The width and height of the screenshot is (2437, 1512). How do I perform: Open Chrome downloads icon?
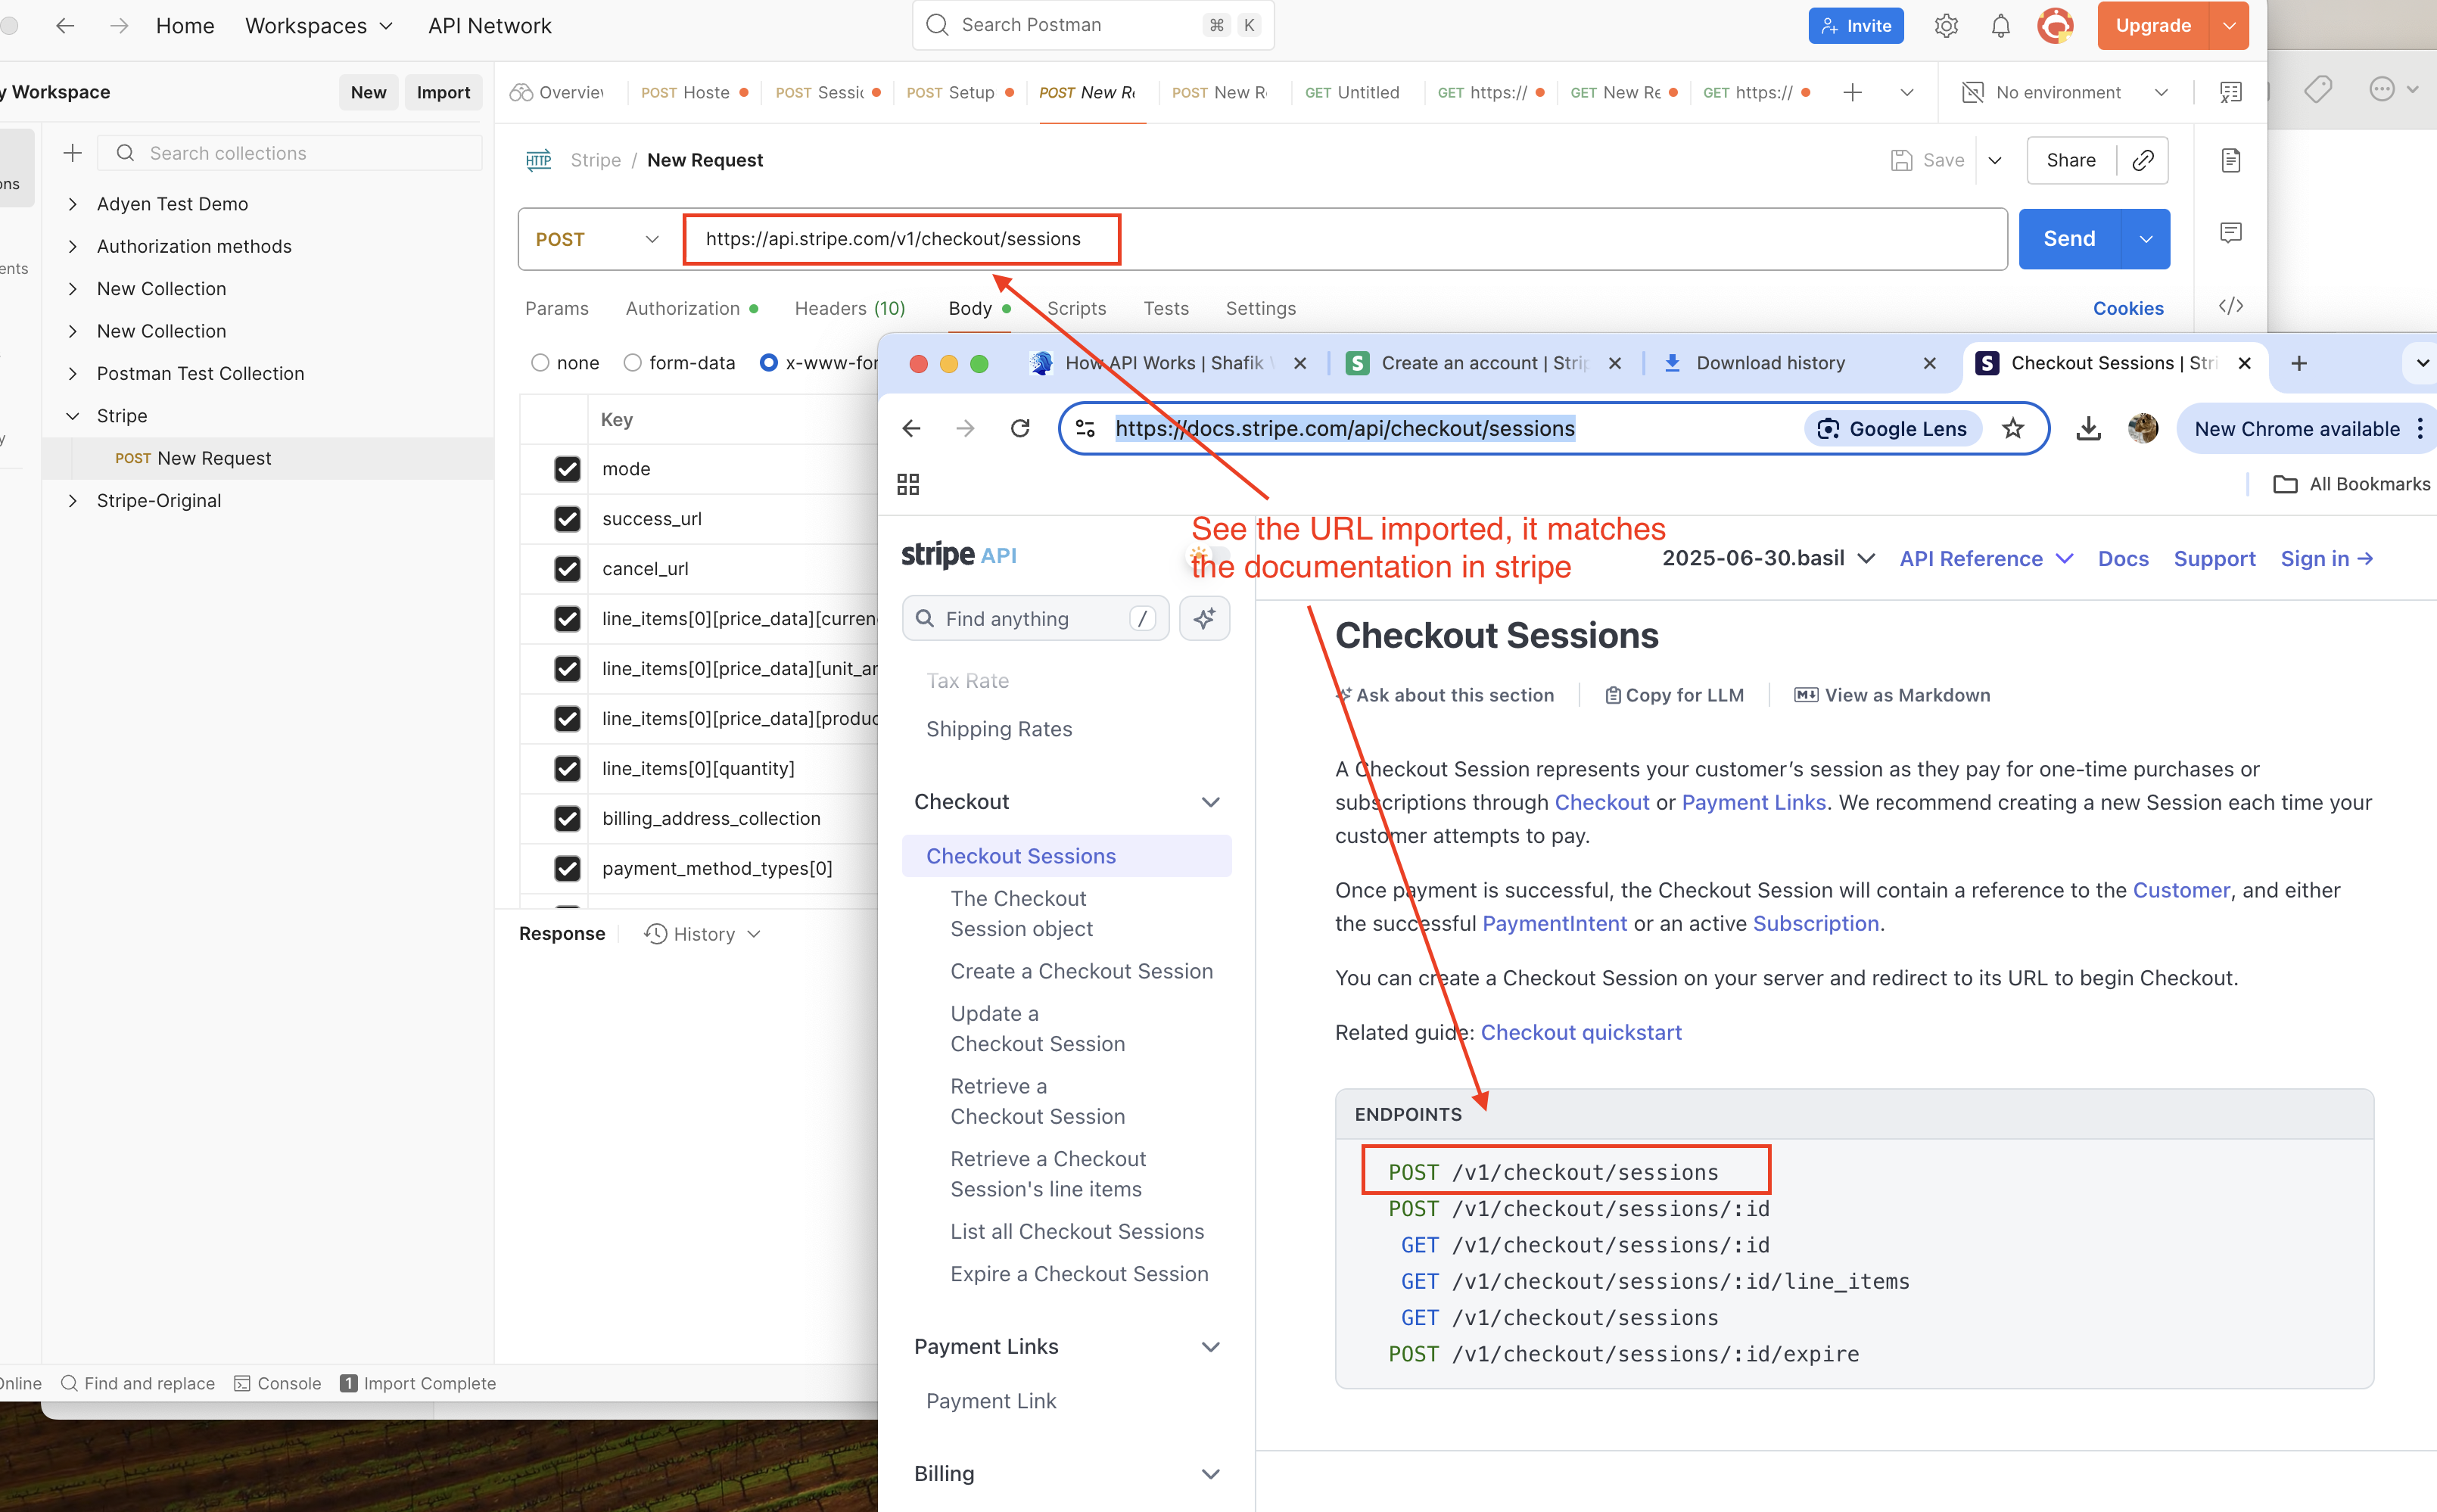pyautogui.click(x=2087, y=428)
